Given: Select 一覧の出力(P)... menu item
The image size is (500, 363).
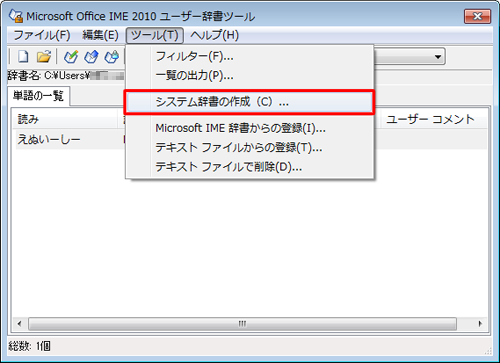Looking at the screenshot, I should (x=249, y=76).
